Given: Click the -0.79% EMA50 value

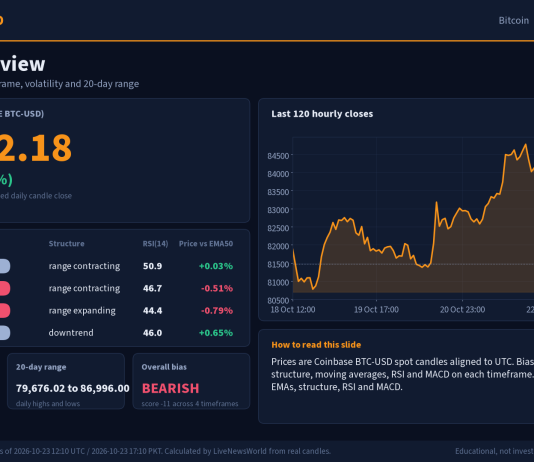Looking at the screenshot, I should 217,310.
